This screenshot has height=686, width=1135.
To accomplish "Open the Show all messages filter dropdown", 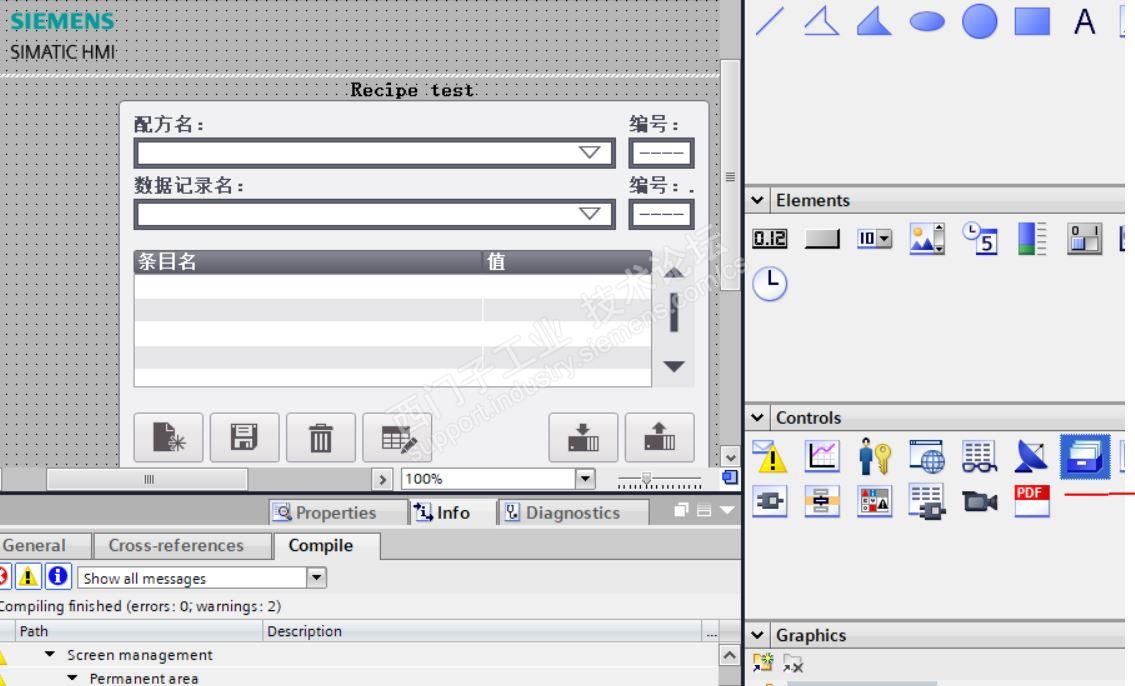I will coord(316,577).
